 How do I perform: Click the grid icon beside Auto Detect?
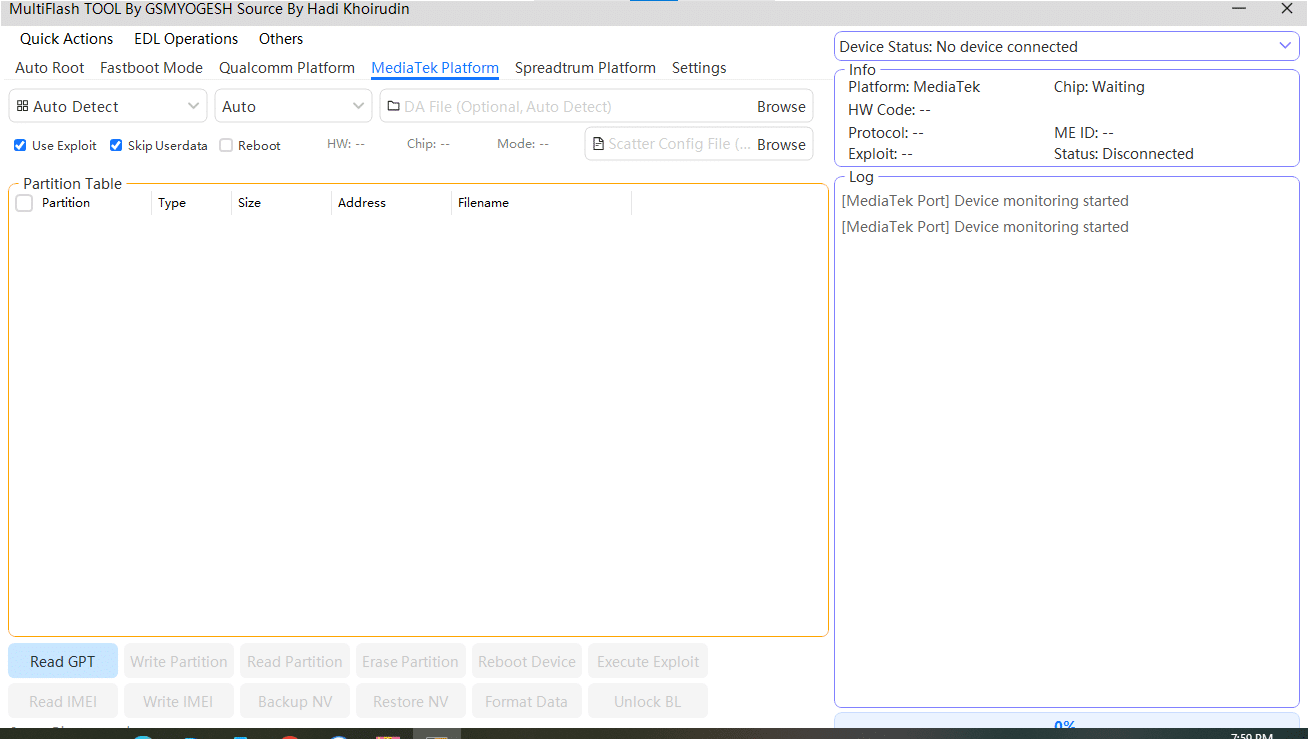(x=22, y=106)
